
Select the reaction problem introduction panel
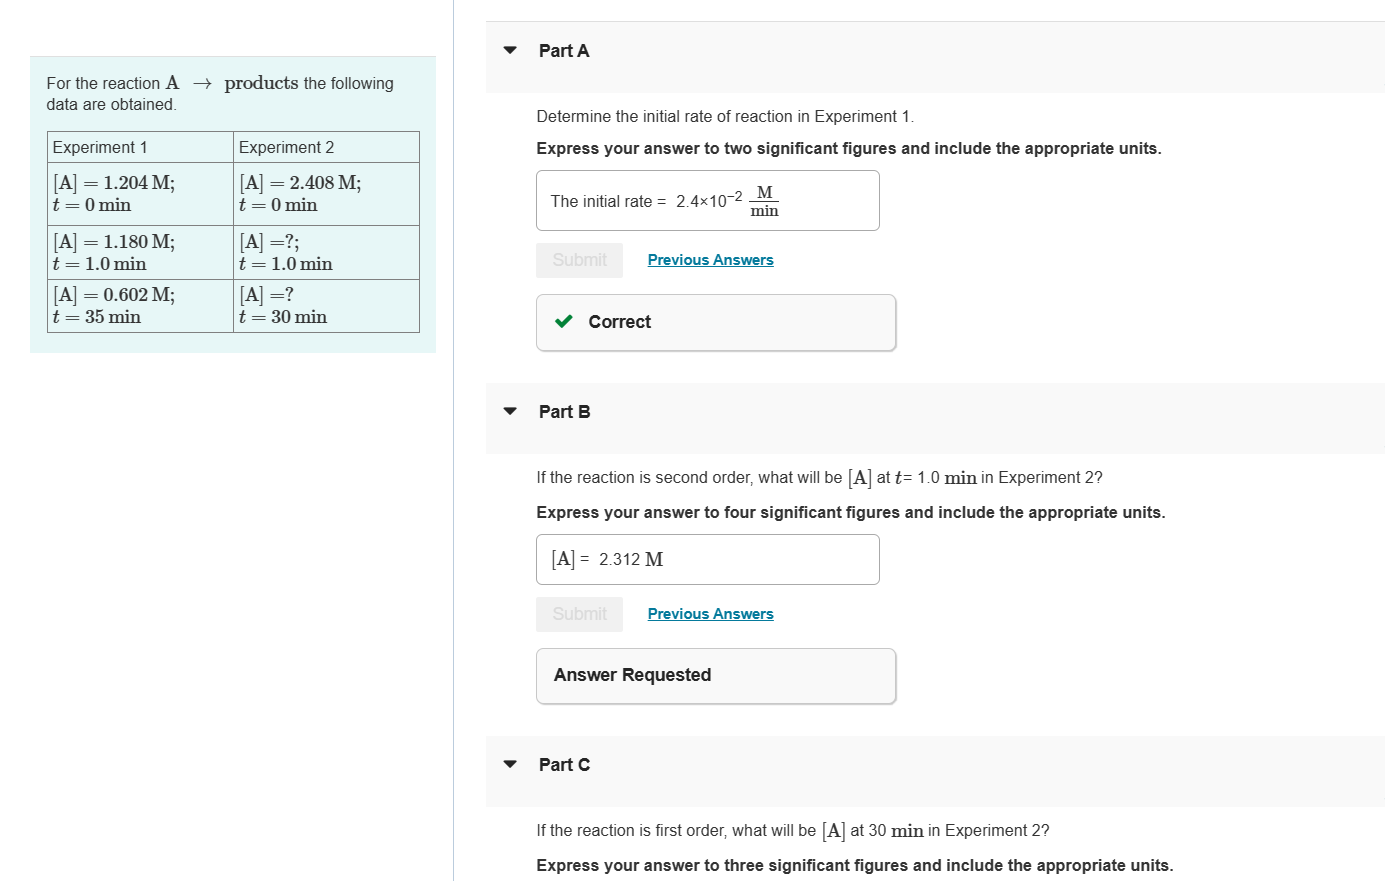coord(233,205)
